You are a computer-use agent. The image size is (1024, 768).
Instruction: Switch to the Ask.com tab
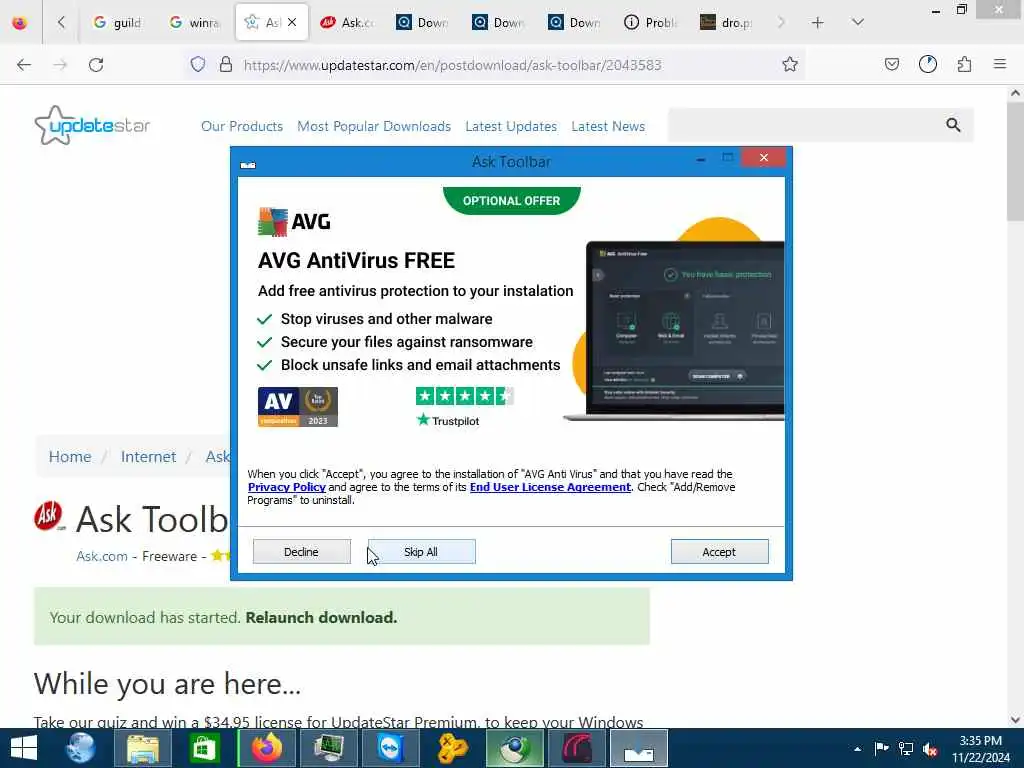pos(347,23)
